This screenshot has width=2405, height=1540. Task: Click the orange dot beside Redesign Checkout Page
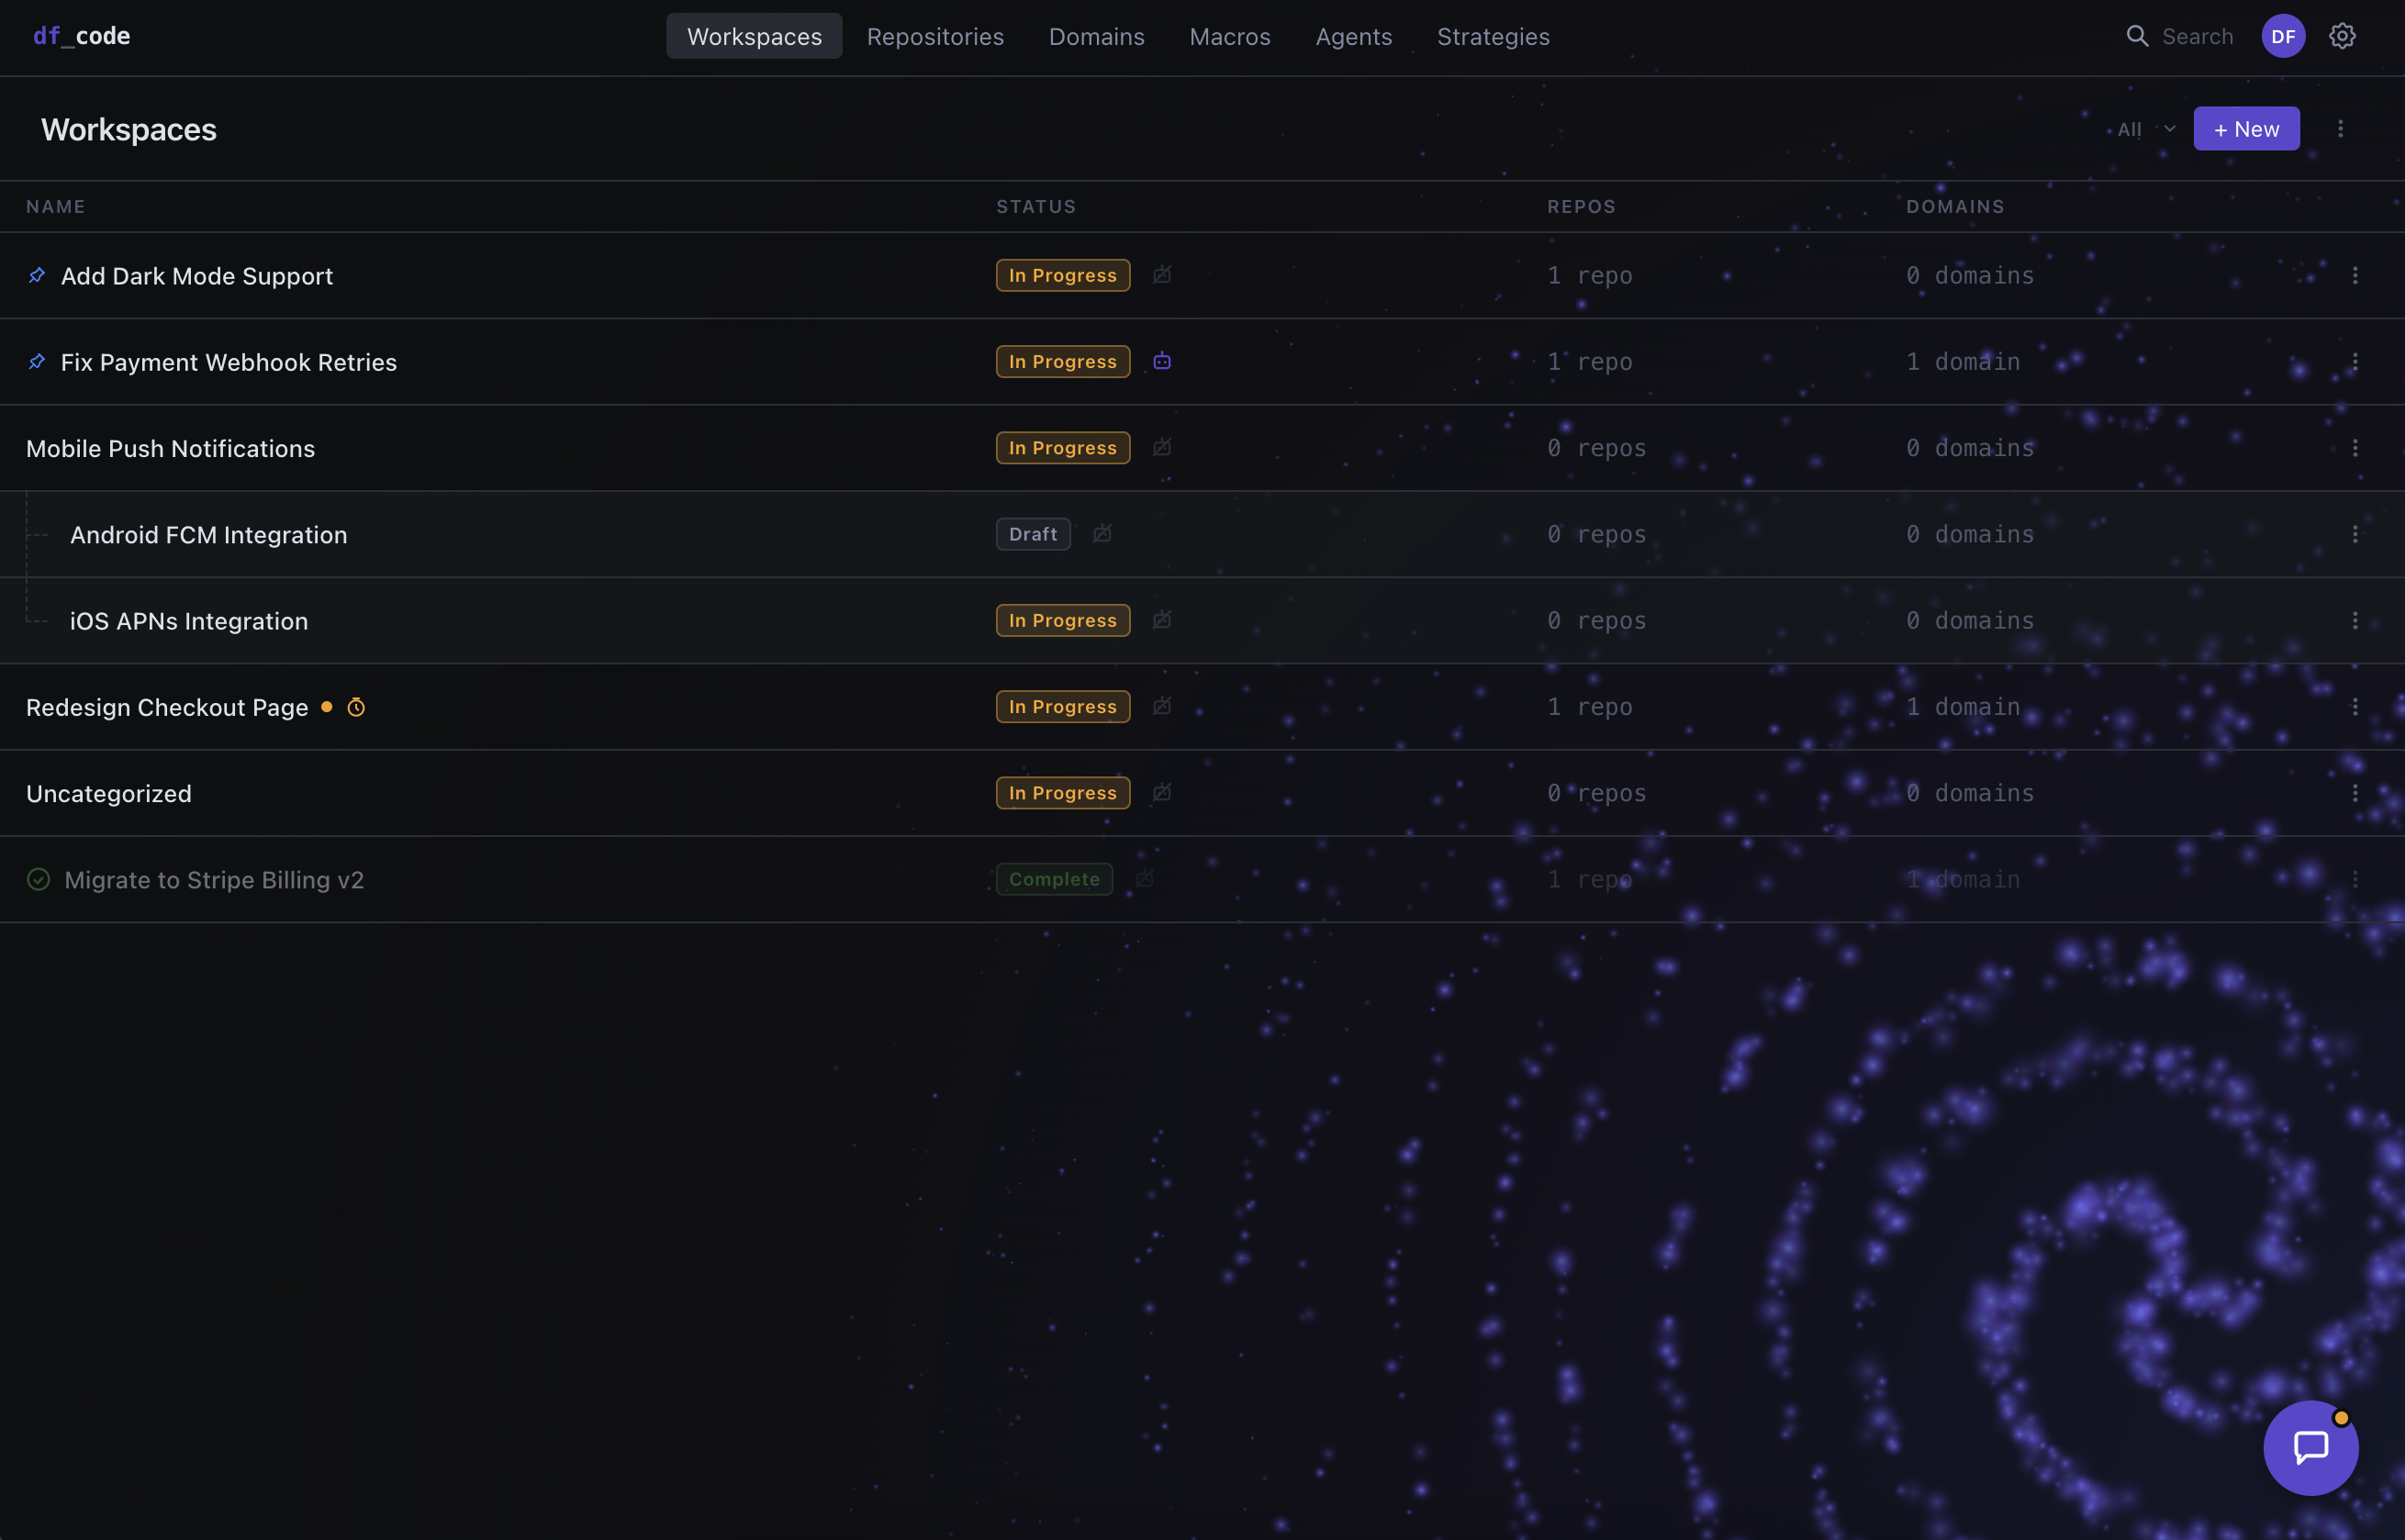326,706
